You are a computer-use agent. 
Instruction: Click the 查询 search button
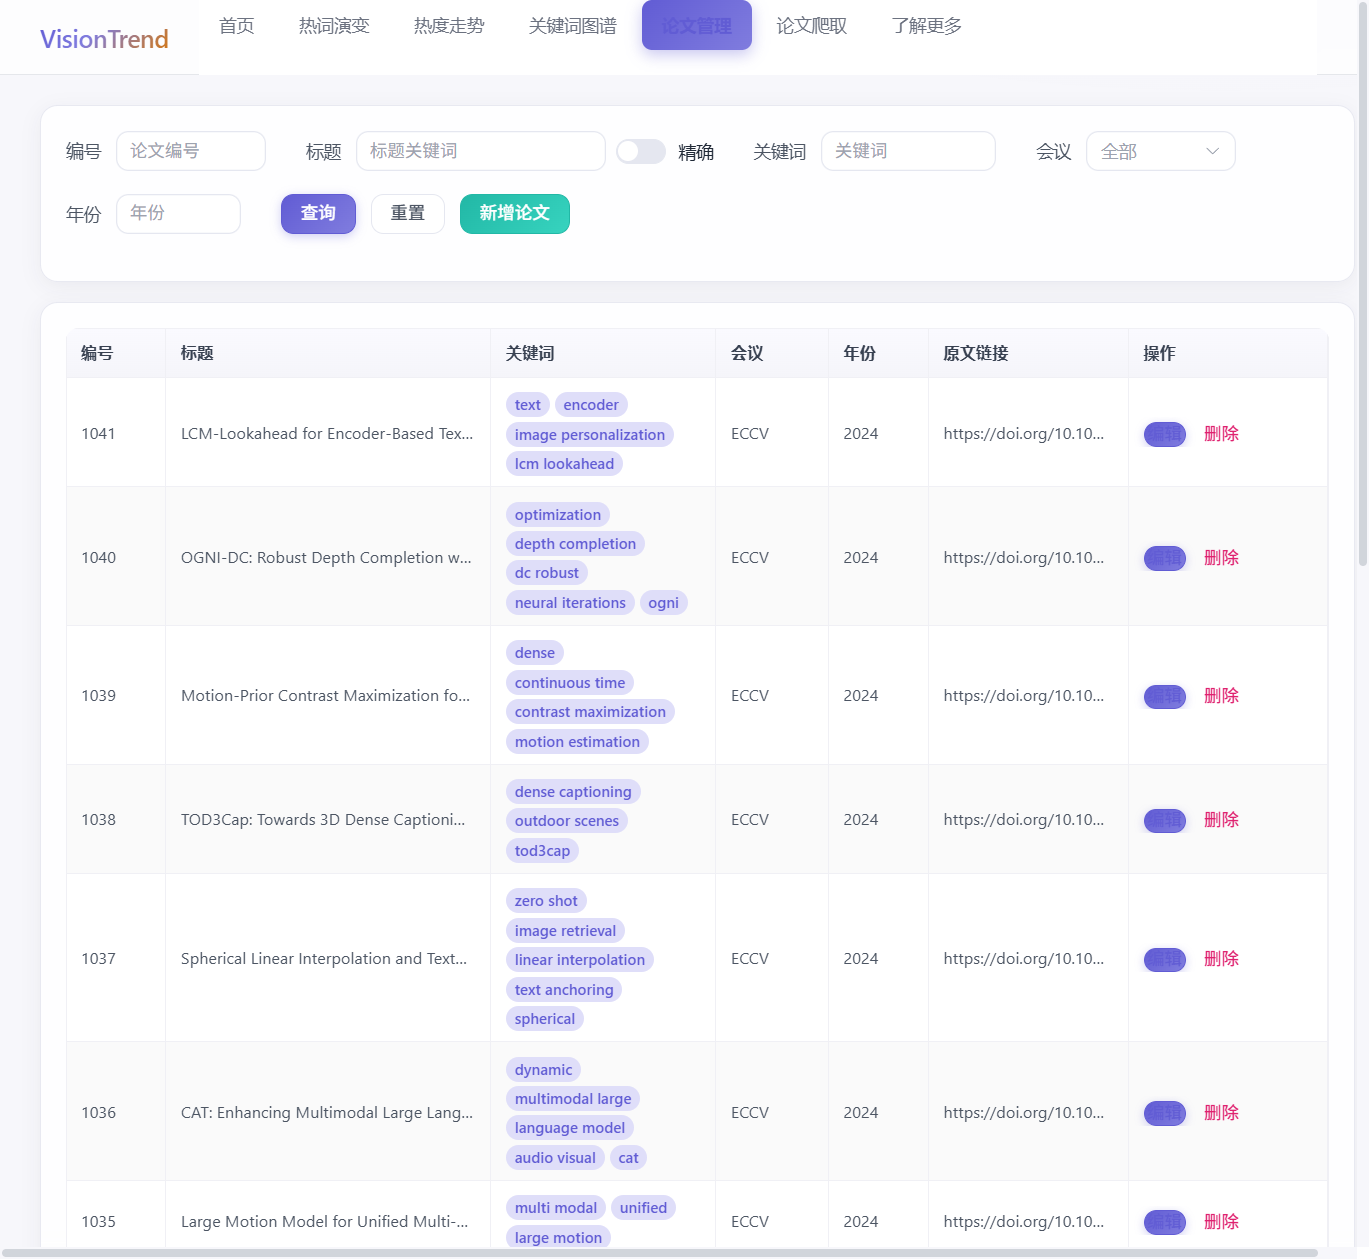click(x=318, y=213)
